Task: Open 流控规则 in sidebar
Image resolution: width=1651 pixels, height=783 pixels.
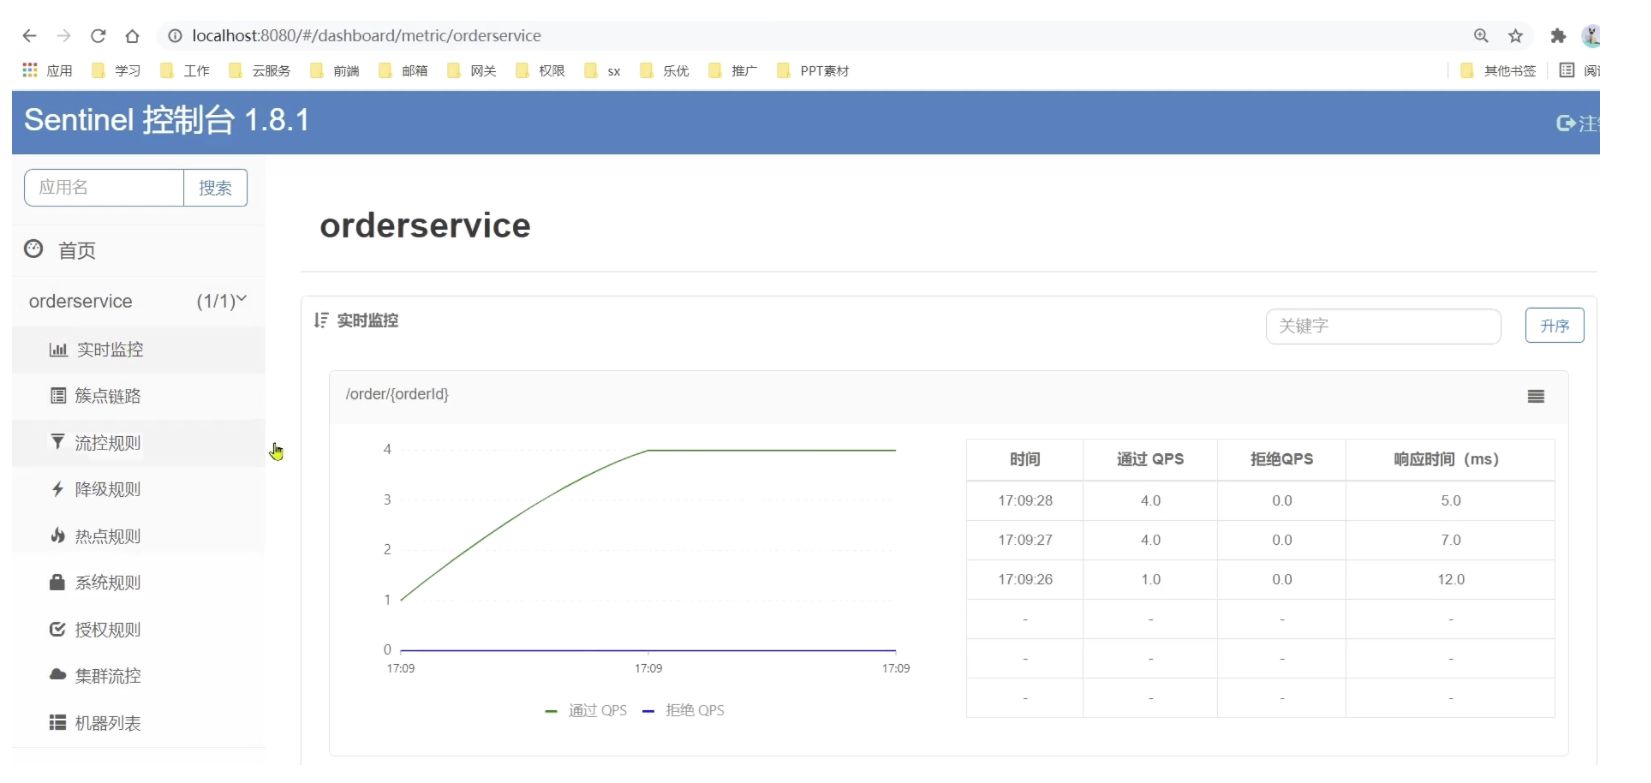Action: [x=138, y=443]
